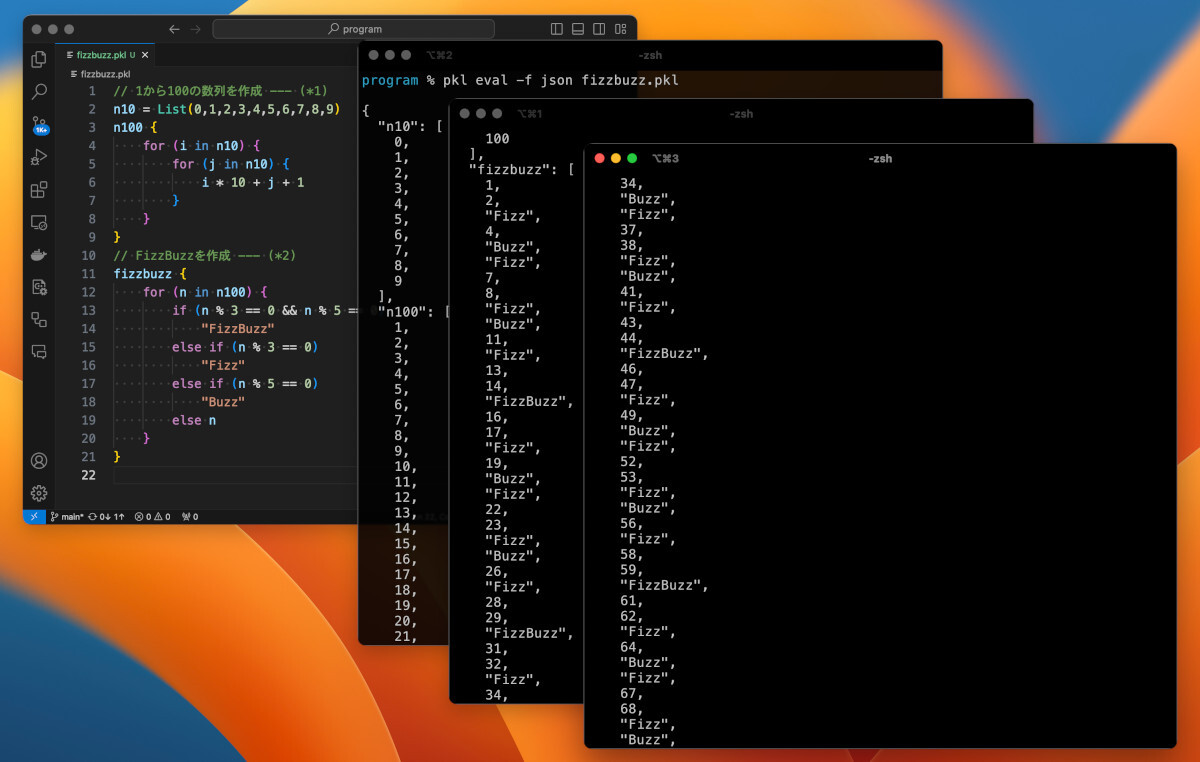Click the 'program' command center search box
Screen dimensions: 1200x762
[353, 29]
